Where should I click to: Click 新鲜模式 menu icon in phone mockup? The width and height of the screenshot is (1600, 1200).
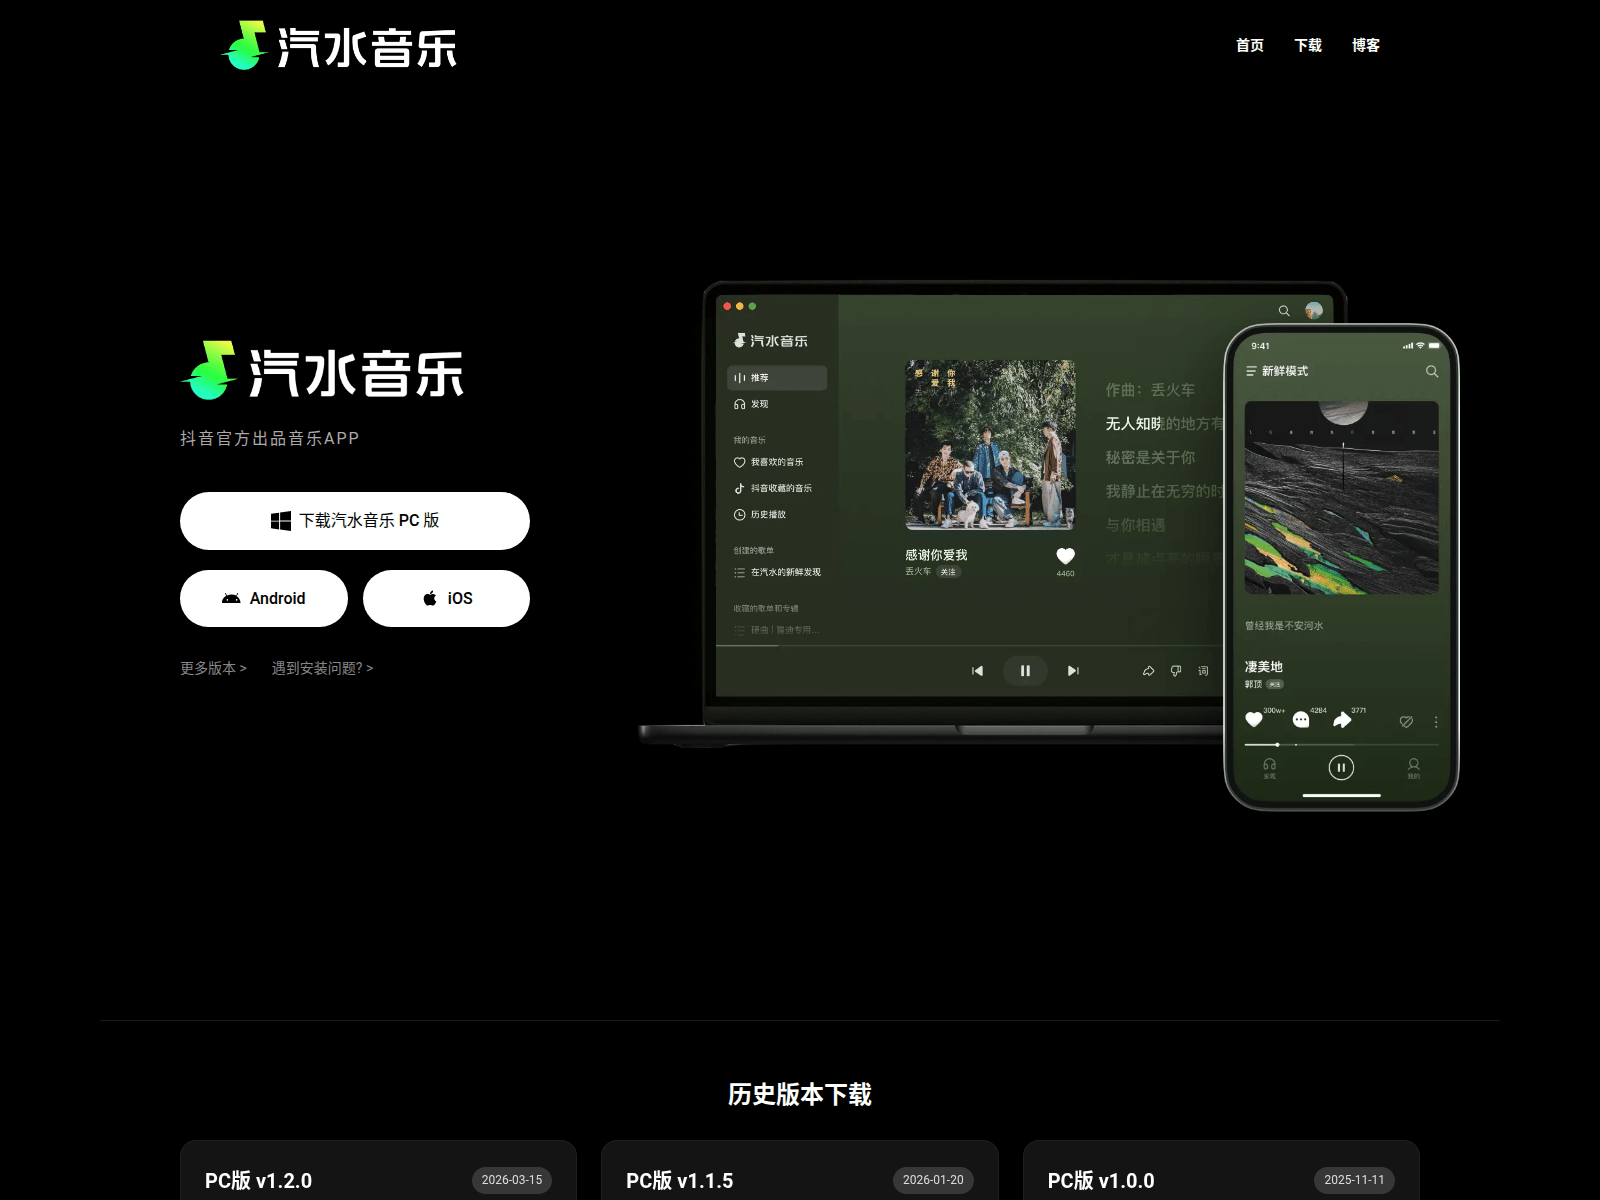[x=1251, y=371]
